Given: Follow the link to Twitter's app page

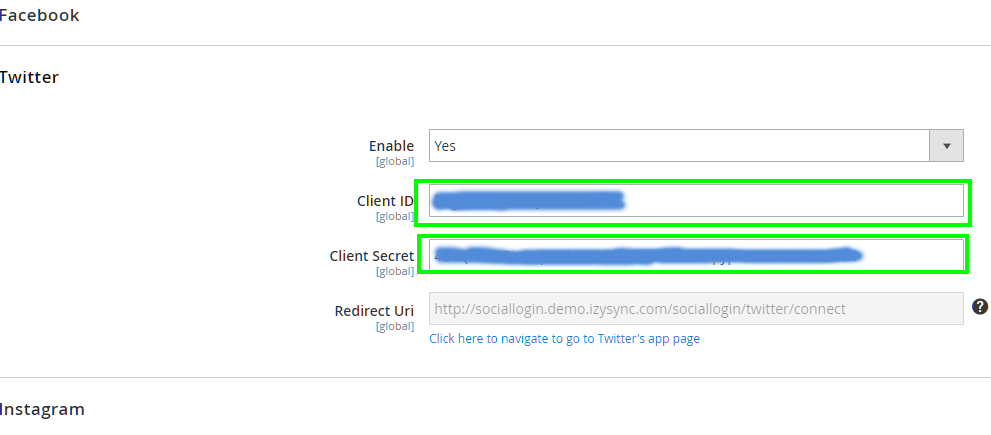Looking at the screenshot, I should (564, 338).
